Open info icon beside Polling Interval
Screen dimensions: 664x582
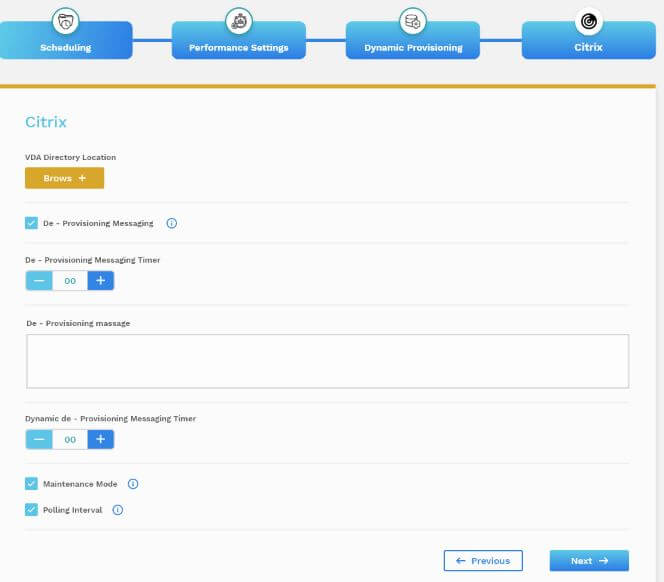pyautogui.click(x=118, y=510)
